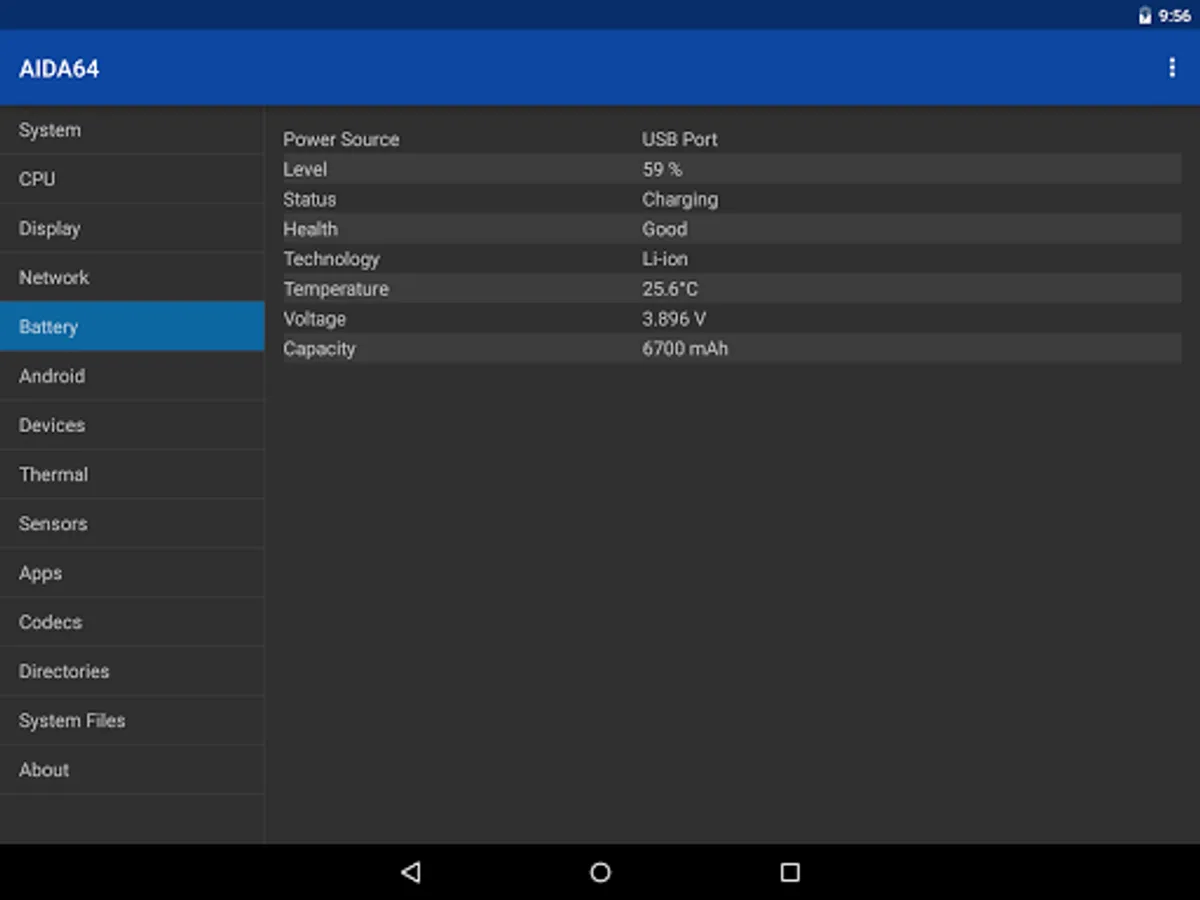The image size is (1200, 900).
Task: Tap the recent apps square button
Action: click(790, 872)
